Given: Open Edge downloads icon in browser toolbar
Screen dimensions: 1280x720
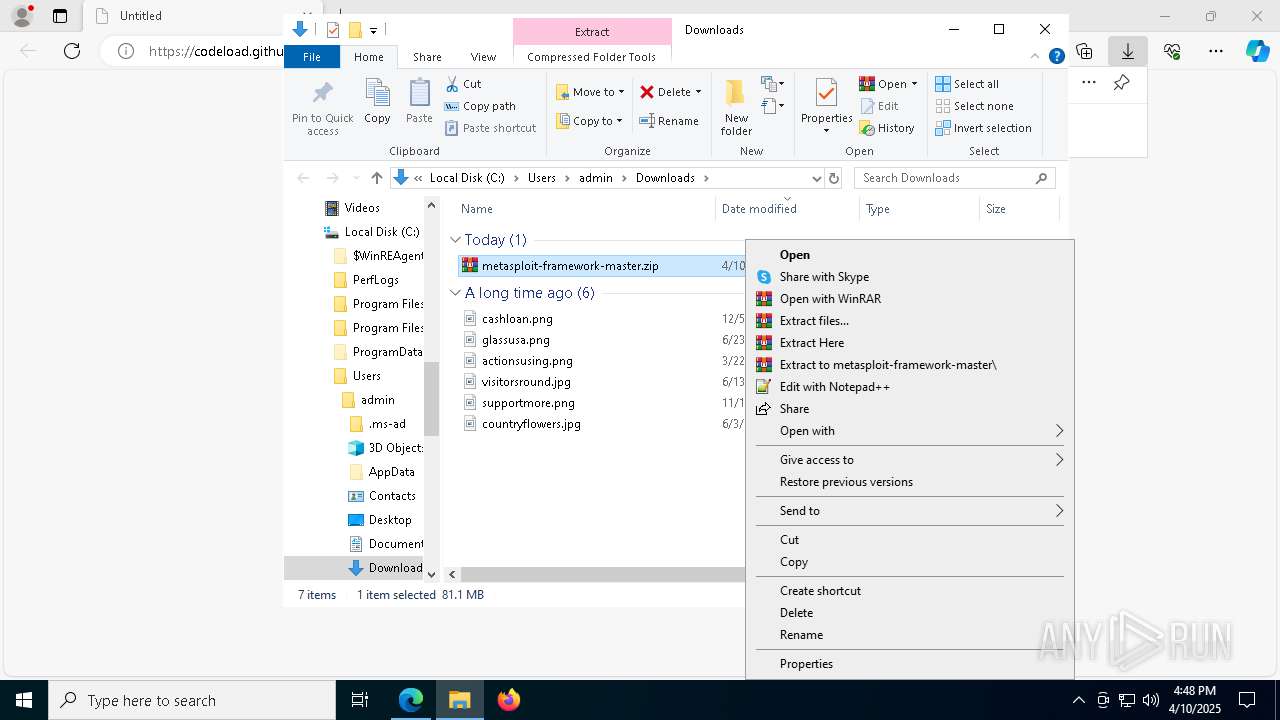Looking at the screenshot, I should [x=1128, y=51].
